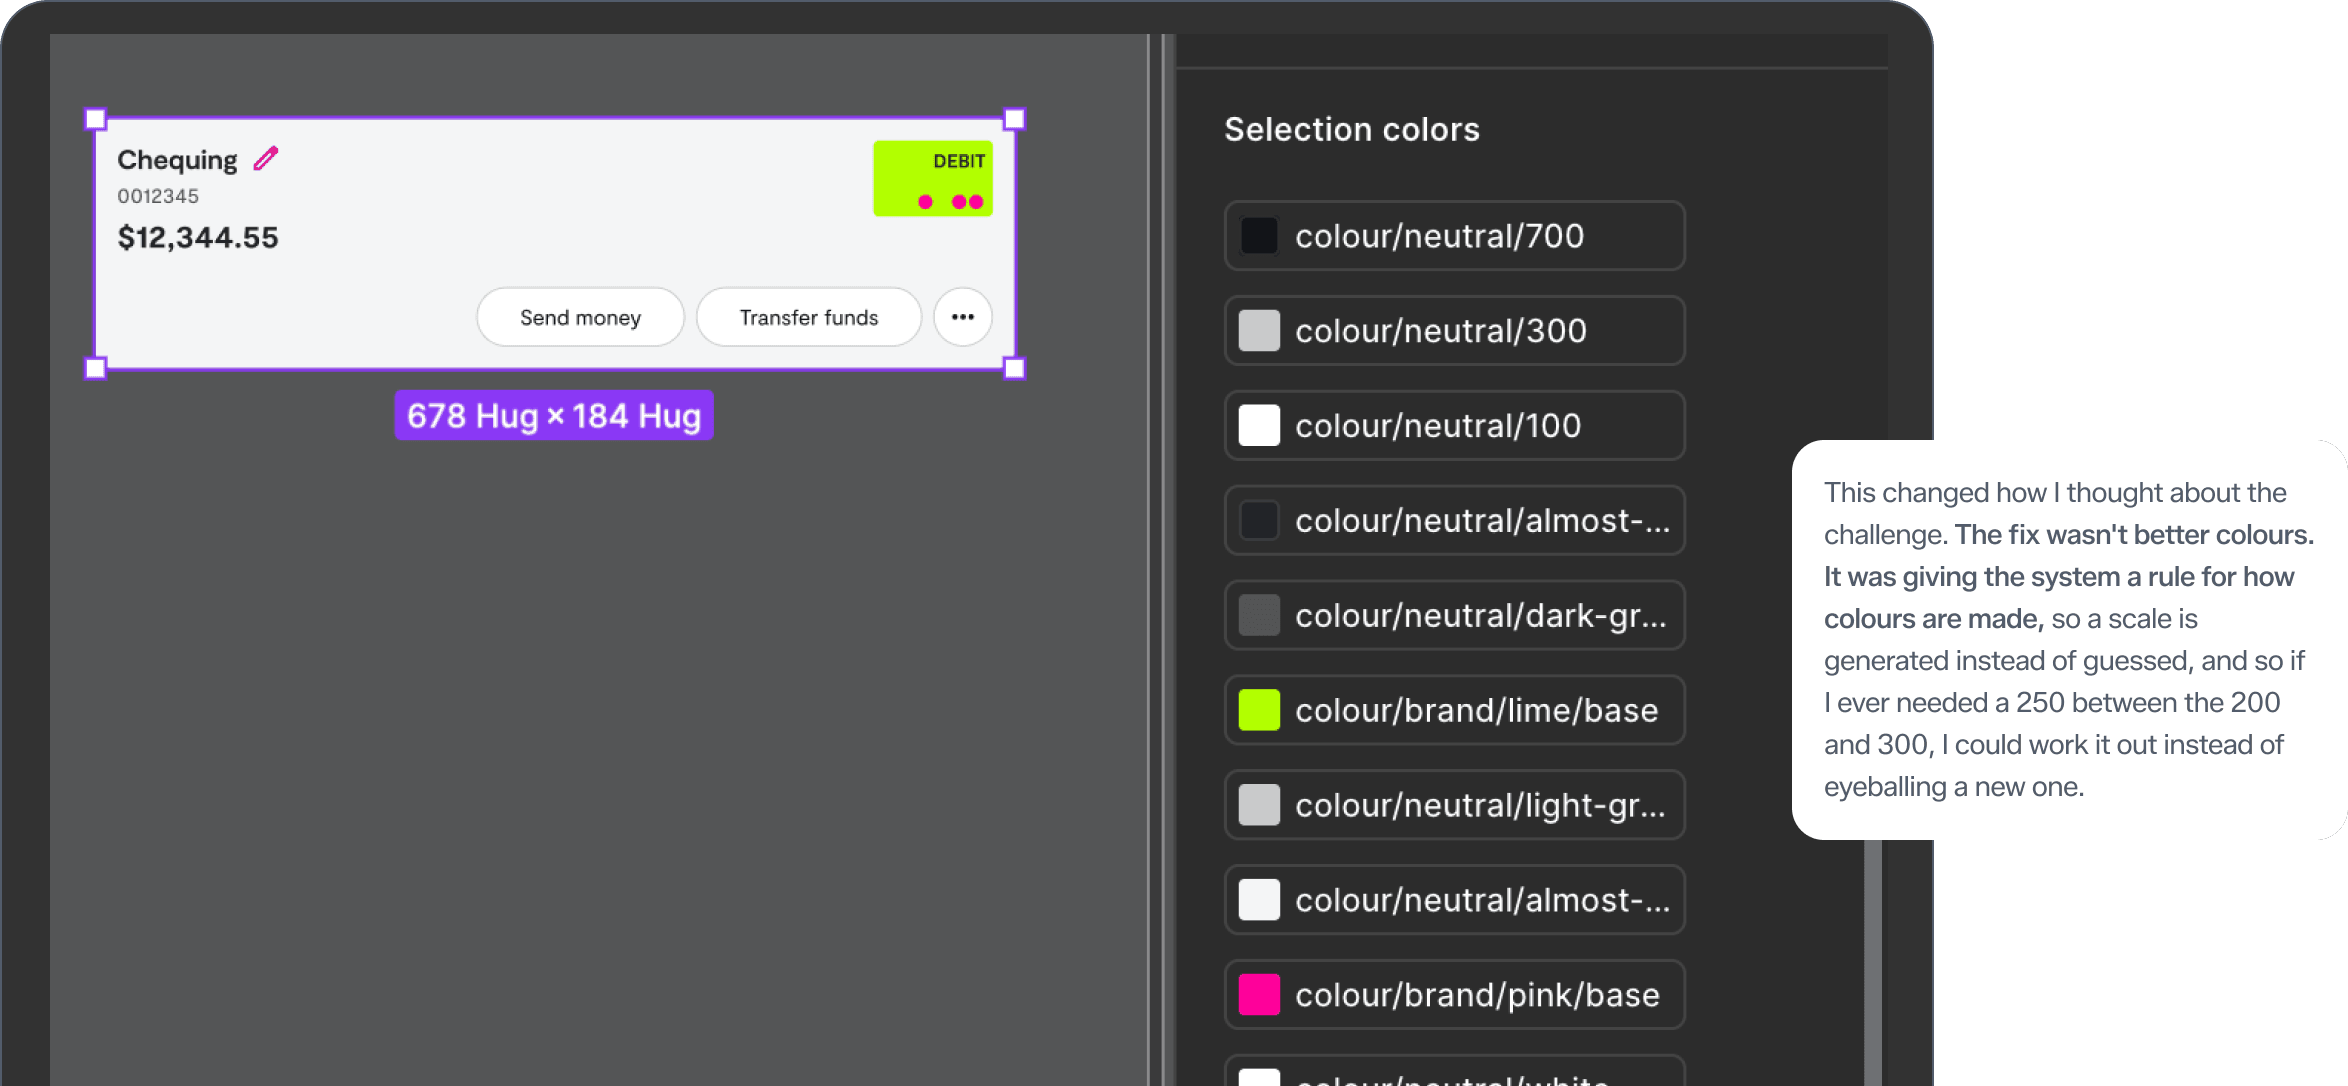Click the colour/neutral/100 swatch

point(1259,426)
